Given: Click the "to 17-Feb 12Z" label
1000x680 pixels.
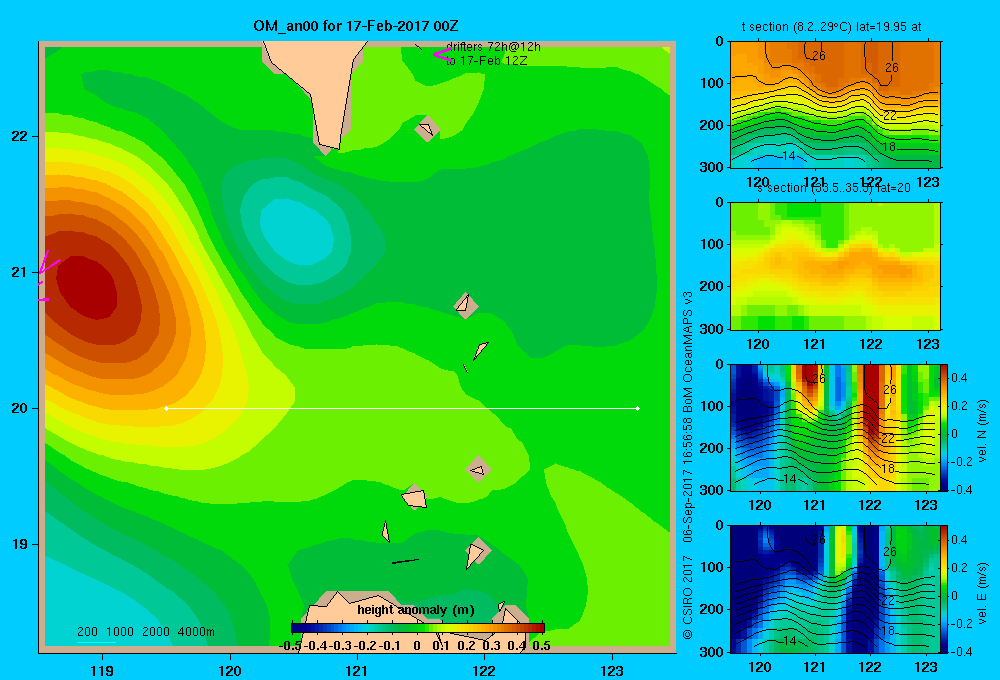Looking at the screenshot, I should 486,61.
